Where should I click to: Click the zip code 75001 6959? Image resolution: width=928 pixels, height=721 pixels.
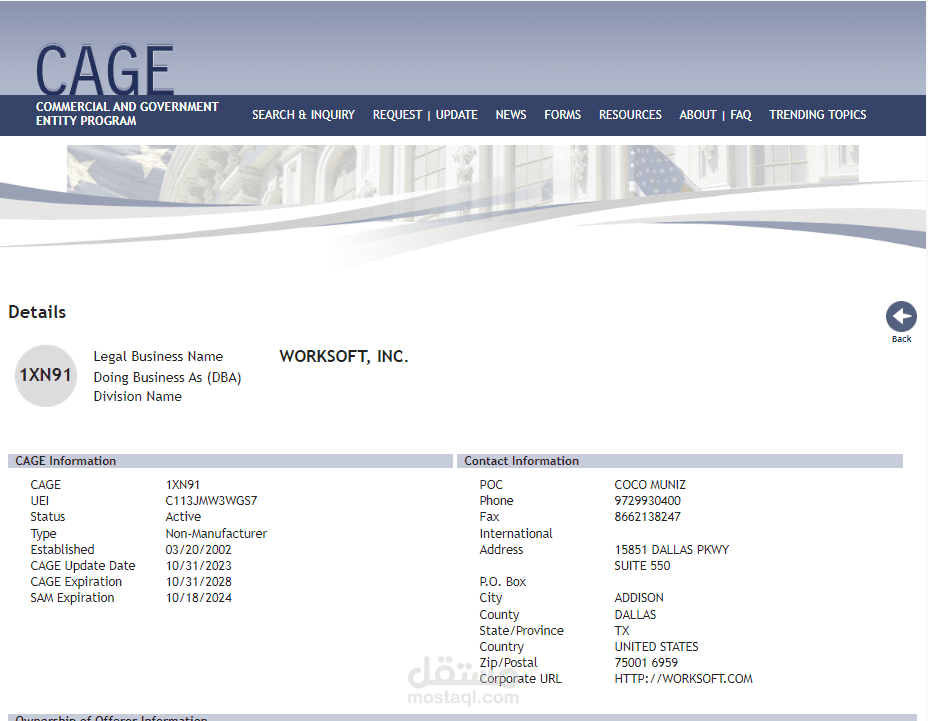tap(646, 662)
